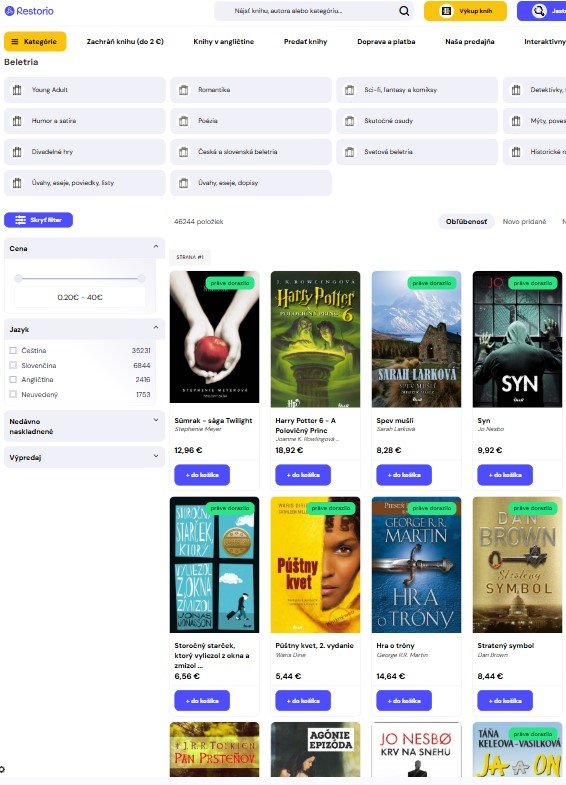Image resolution: width=566 pixels, height=785 pixels.
Task: Click the Poézia category icon
Action: (184, 121)
